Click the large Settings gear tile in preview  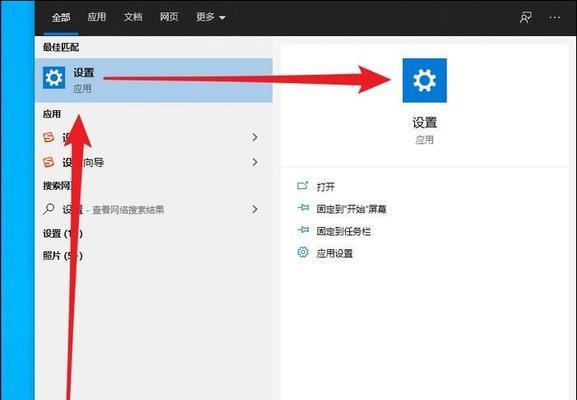pyautogui.click(x=425, y=80)
